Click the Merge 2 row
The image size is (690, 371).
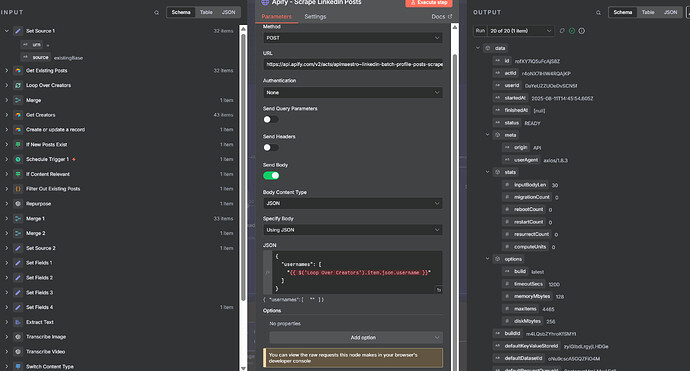point(119,233)
